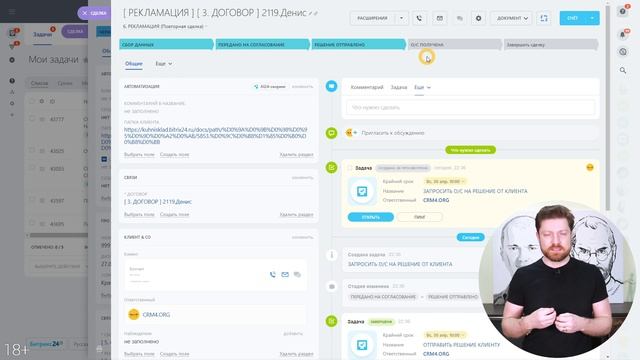
Task: Select the Комментарий tab in timeline
Action: click(x=367, y=87)
